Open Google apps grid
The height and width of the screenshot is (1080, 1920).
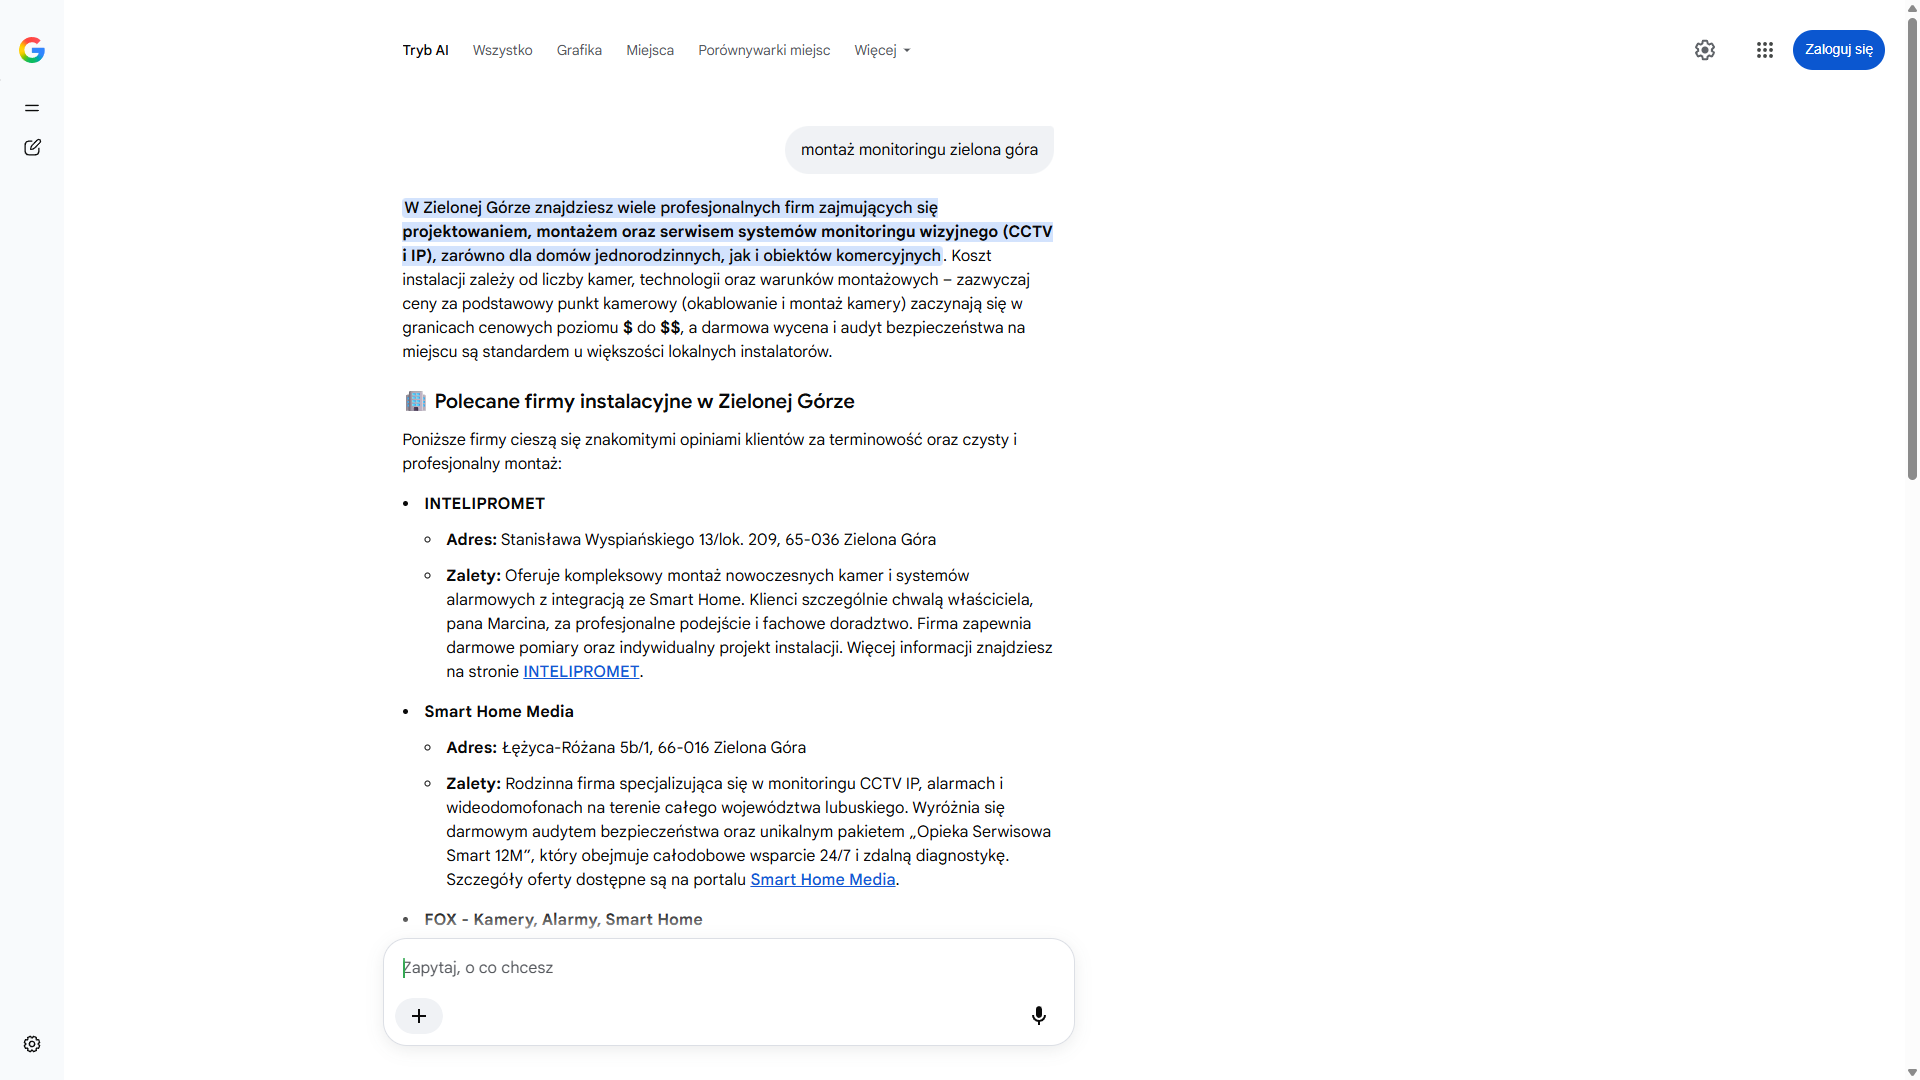(x=1765, y=50)
